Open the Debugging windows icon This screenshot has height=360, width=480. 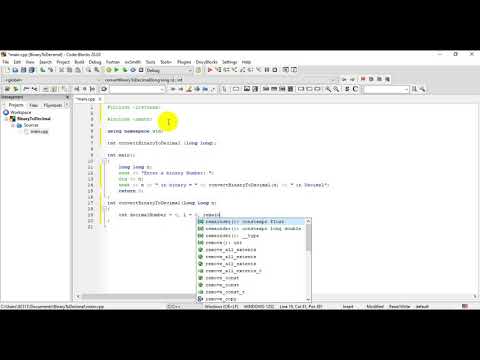click(x=286, y=70)
